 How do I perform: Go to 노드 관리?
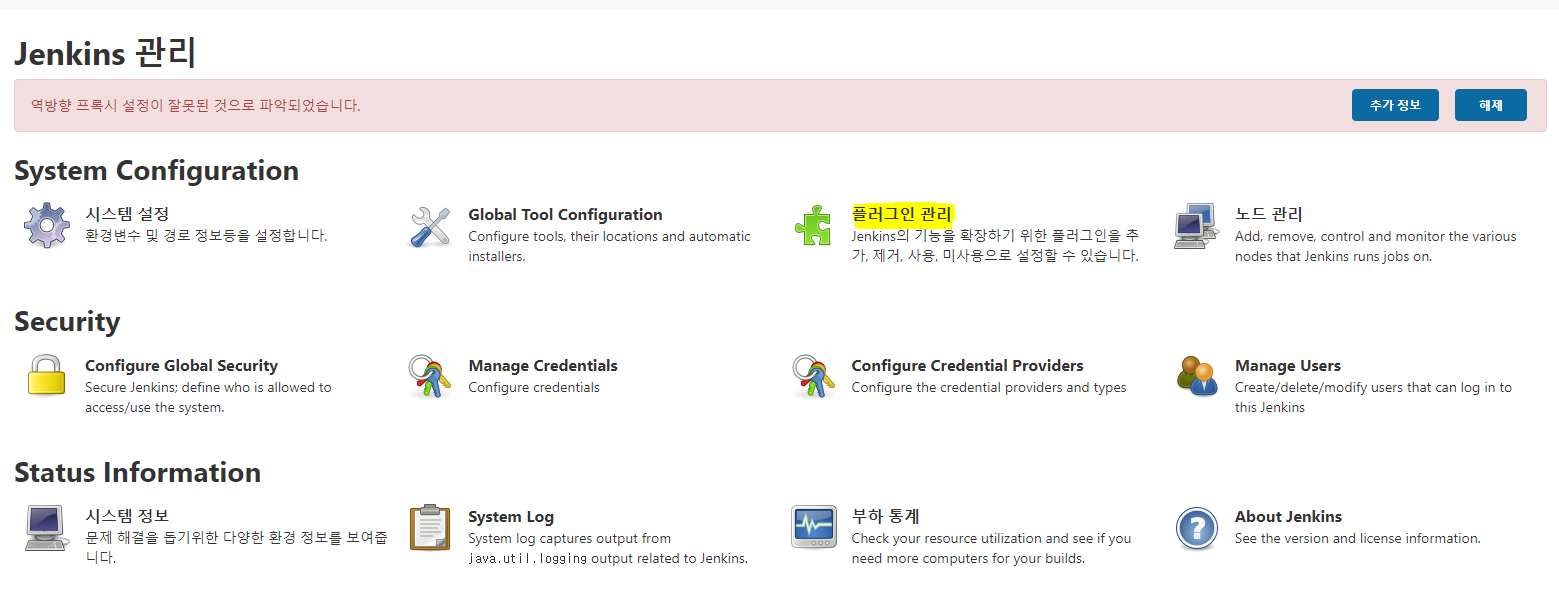point(1269,214)
